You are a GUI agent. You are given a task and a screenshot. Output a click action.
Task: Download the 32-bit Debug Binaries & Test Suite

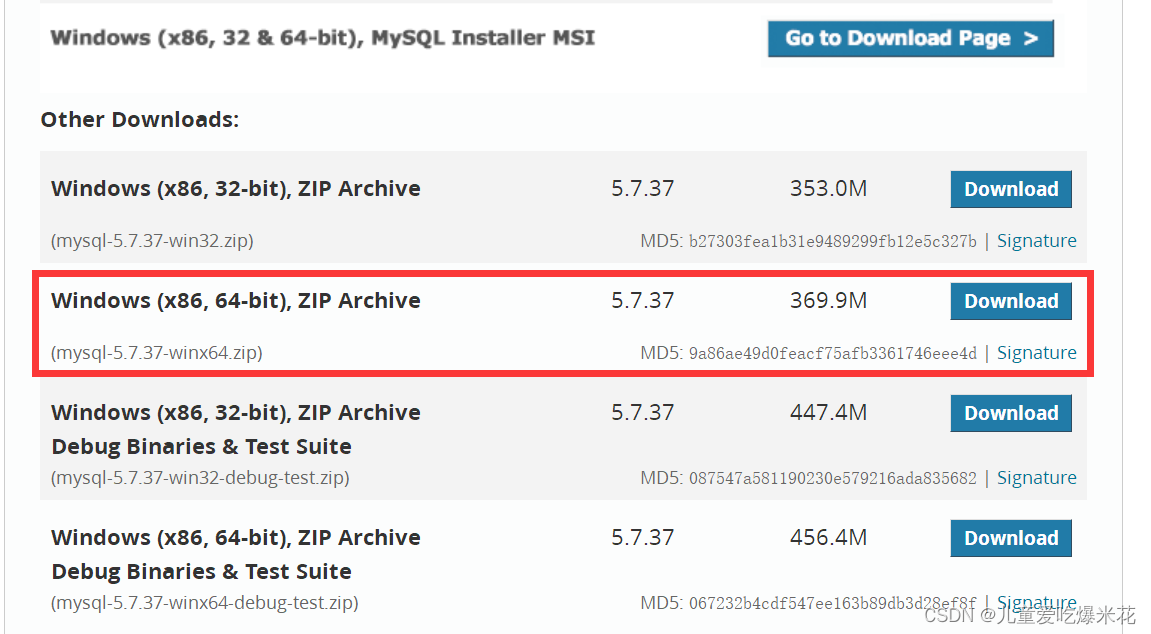click(1010, 413)
